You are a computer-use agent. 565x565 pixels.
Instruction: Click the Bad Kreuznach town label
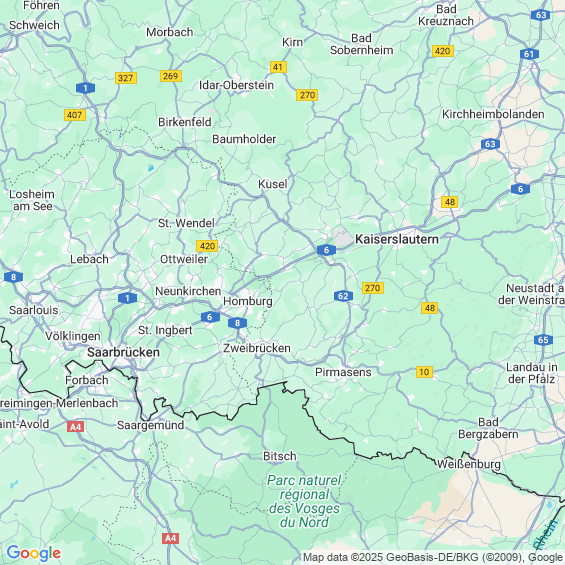446,15
